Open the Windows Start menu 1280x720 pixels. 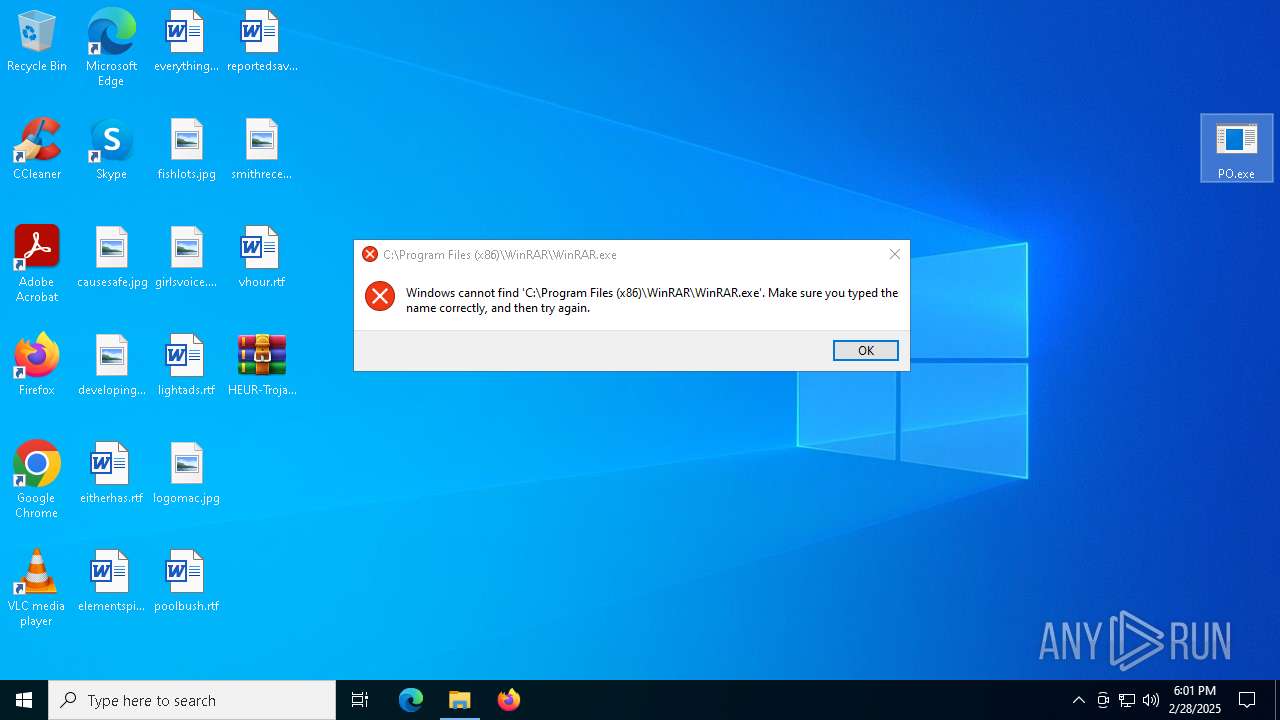coord(24,700)
